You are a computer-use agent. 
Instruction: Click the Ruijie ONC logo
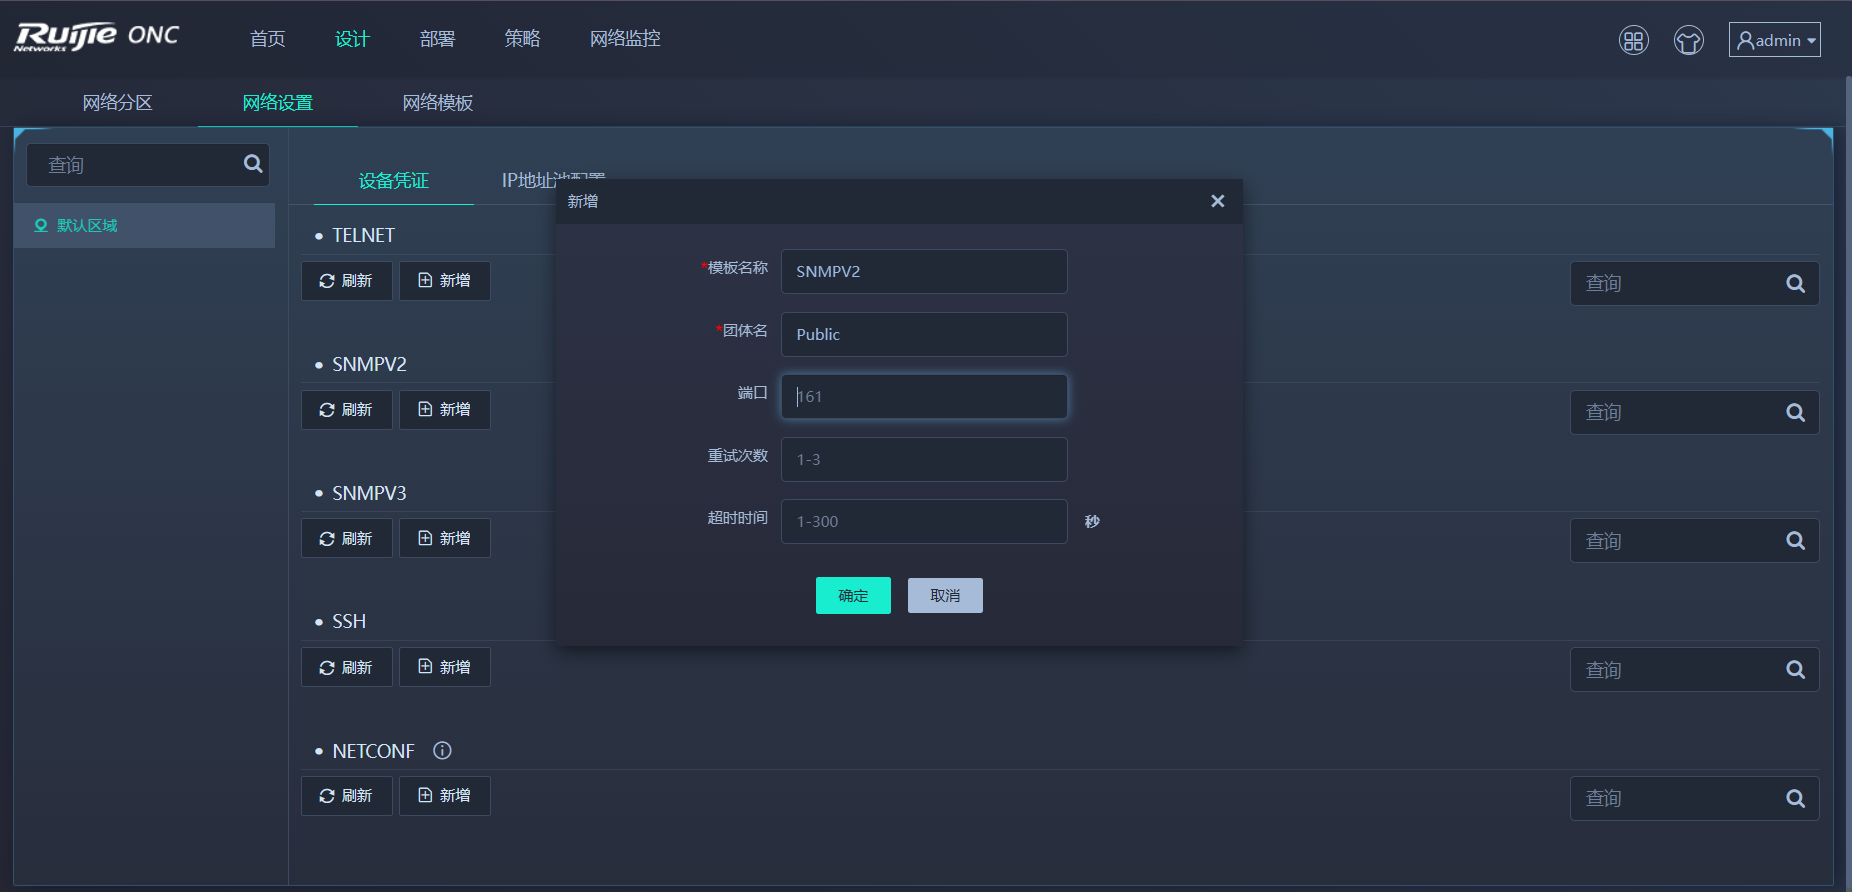96,37
